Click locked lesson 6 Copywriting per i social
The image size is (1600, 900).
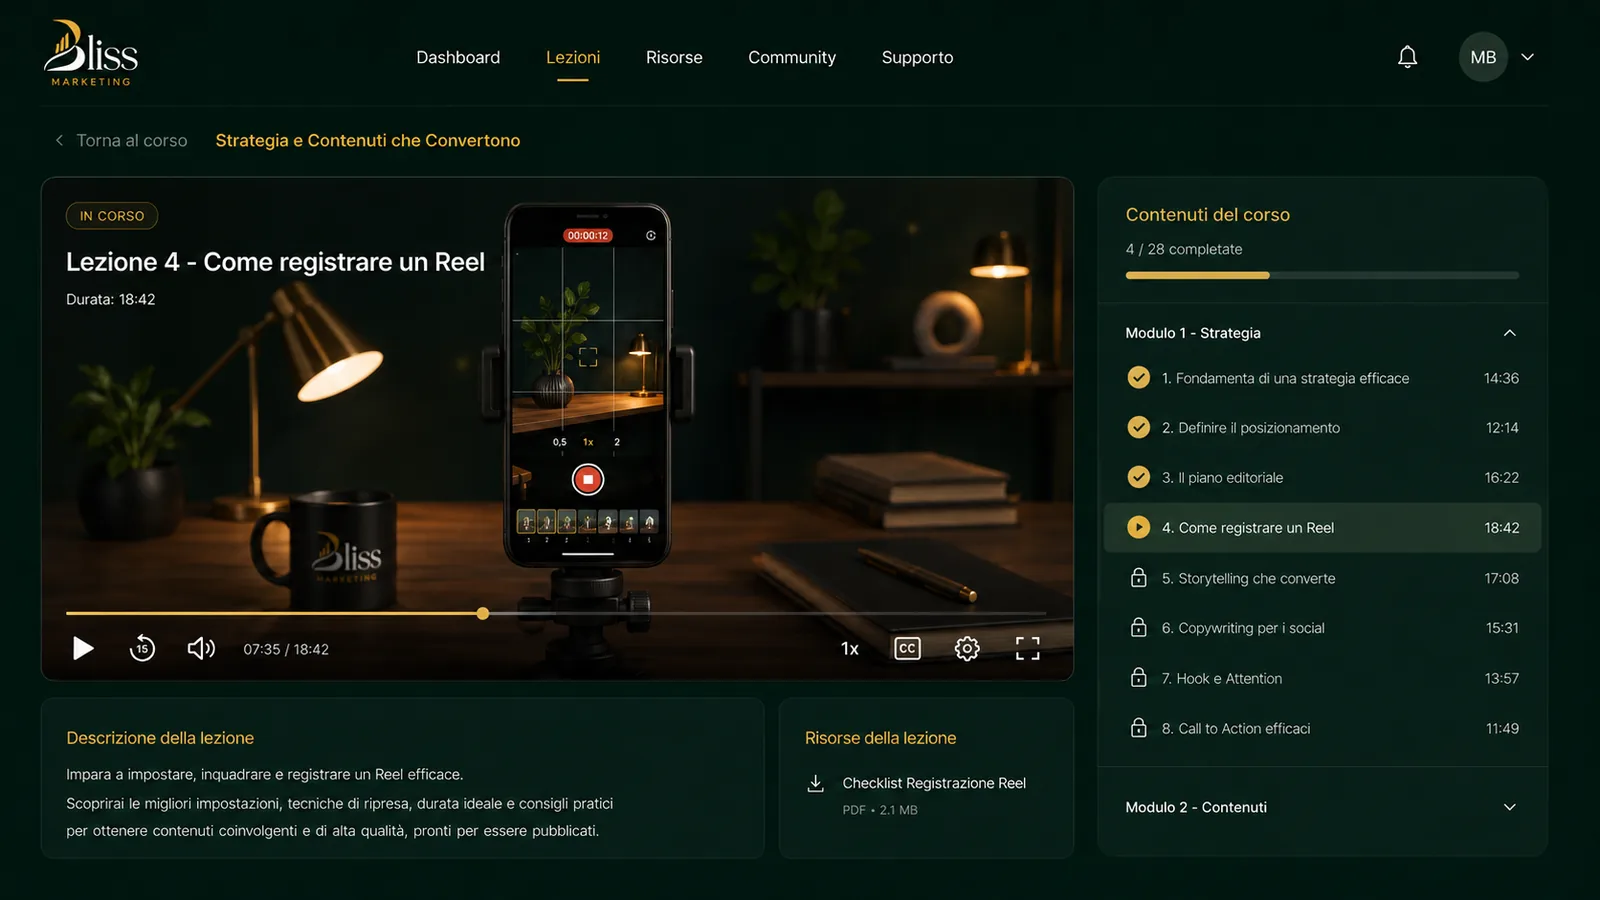(1322, 628)
